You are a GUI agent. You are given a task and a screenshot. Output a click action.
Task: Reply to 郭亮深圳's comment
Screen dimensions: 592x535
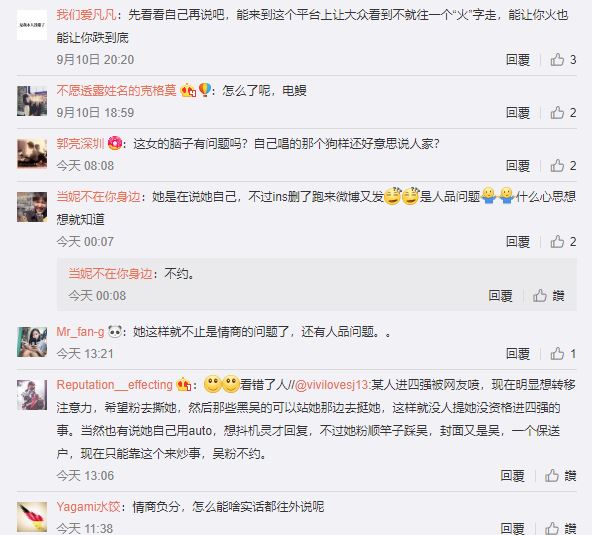tap(518, 166)
